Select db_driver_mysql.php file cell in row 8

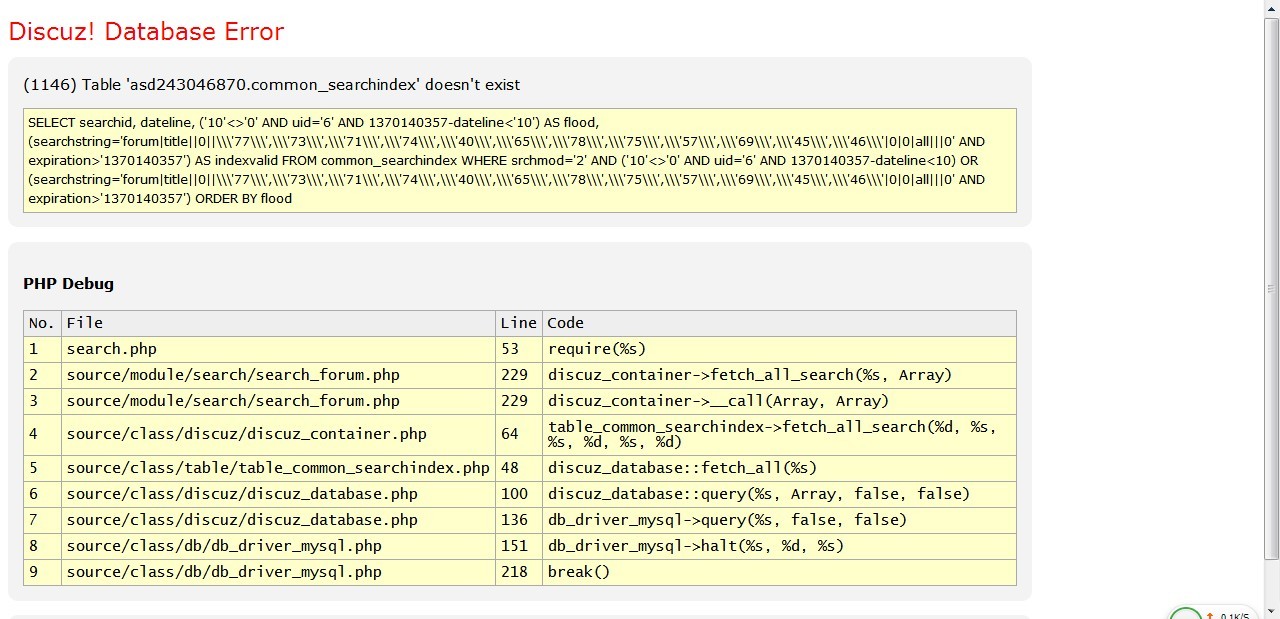(x=278, y=546)
